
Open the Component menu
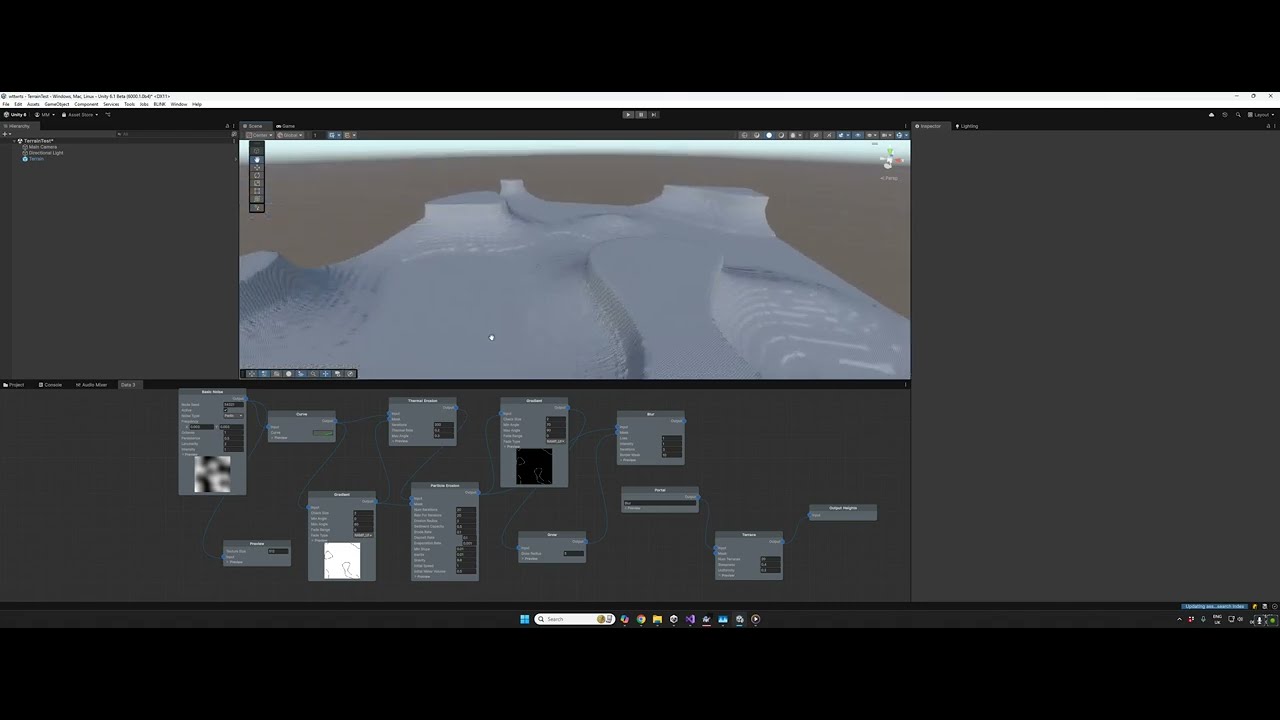pos(86,104)
